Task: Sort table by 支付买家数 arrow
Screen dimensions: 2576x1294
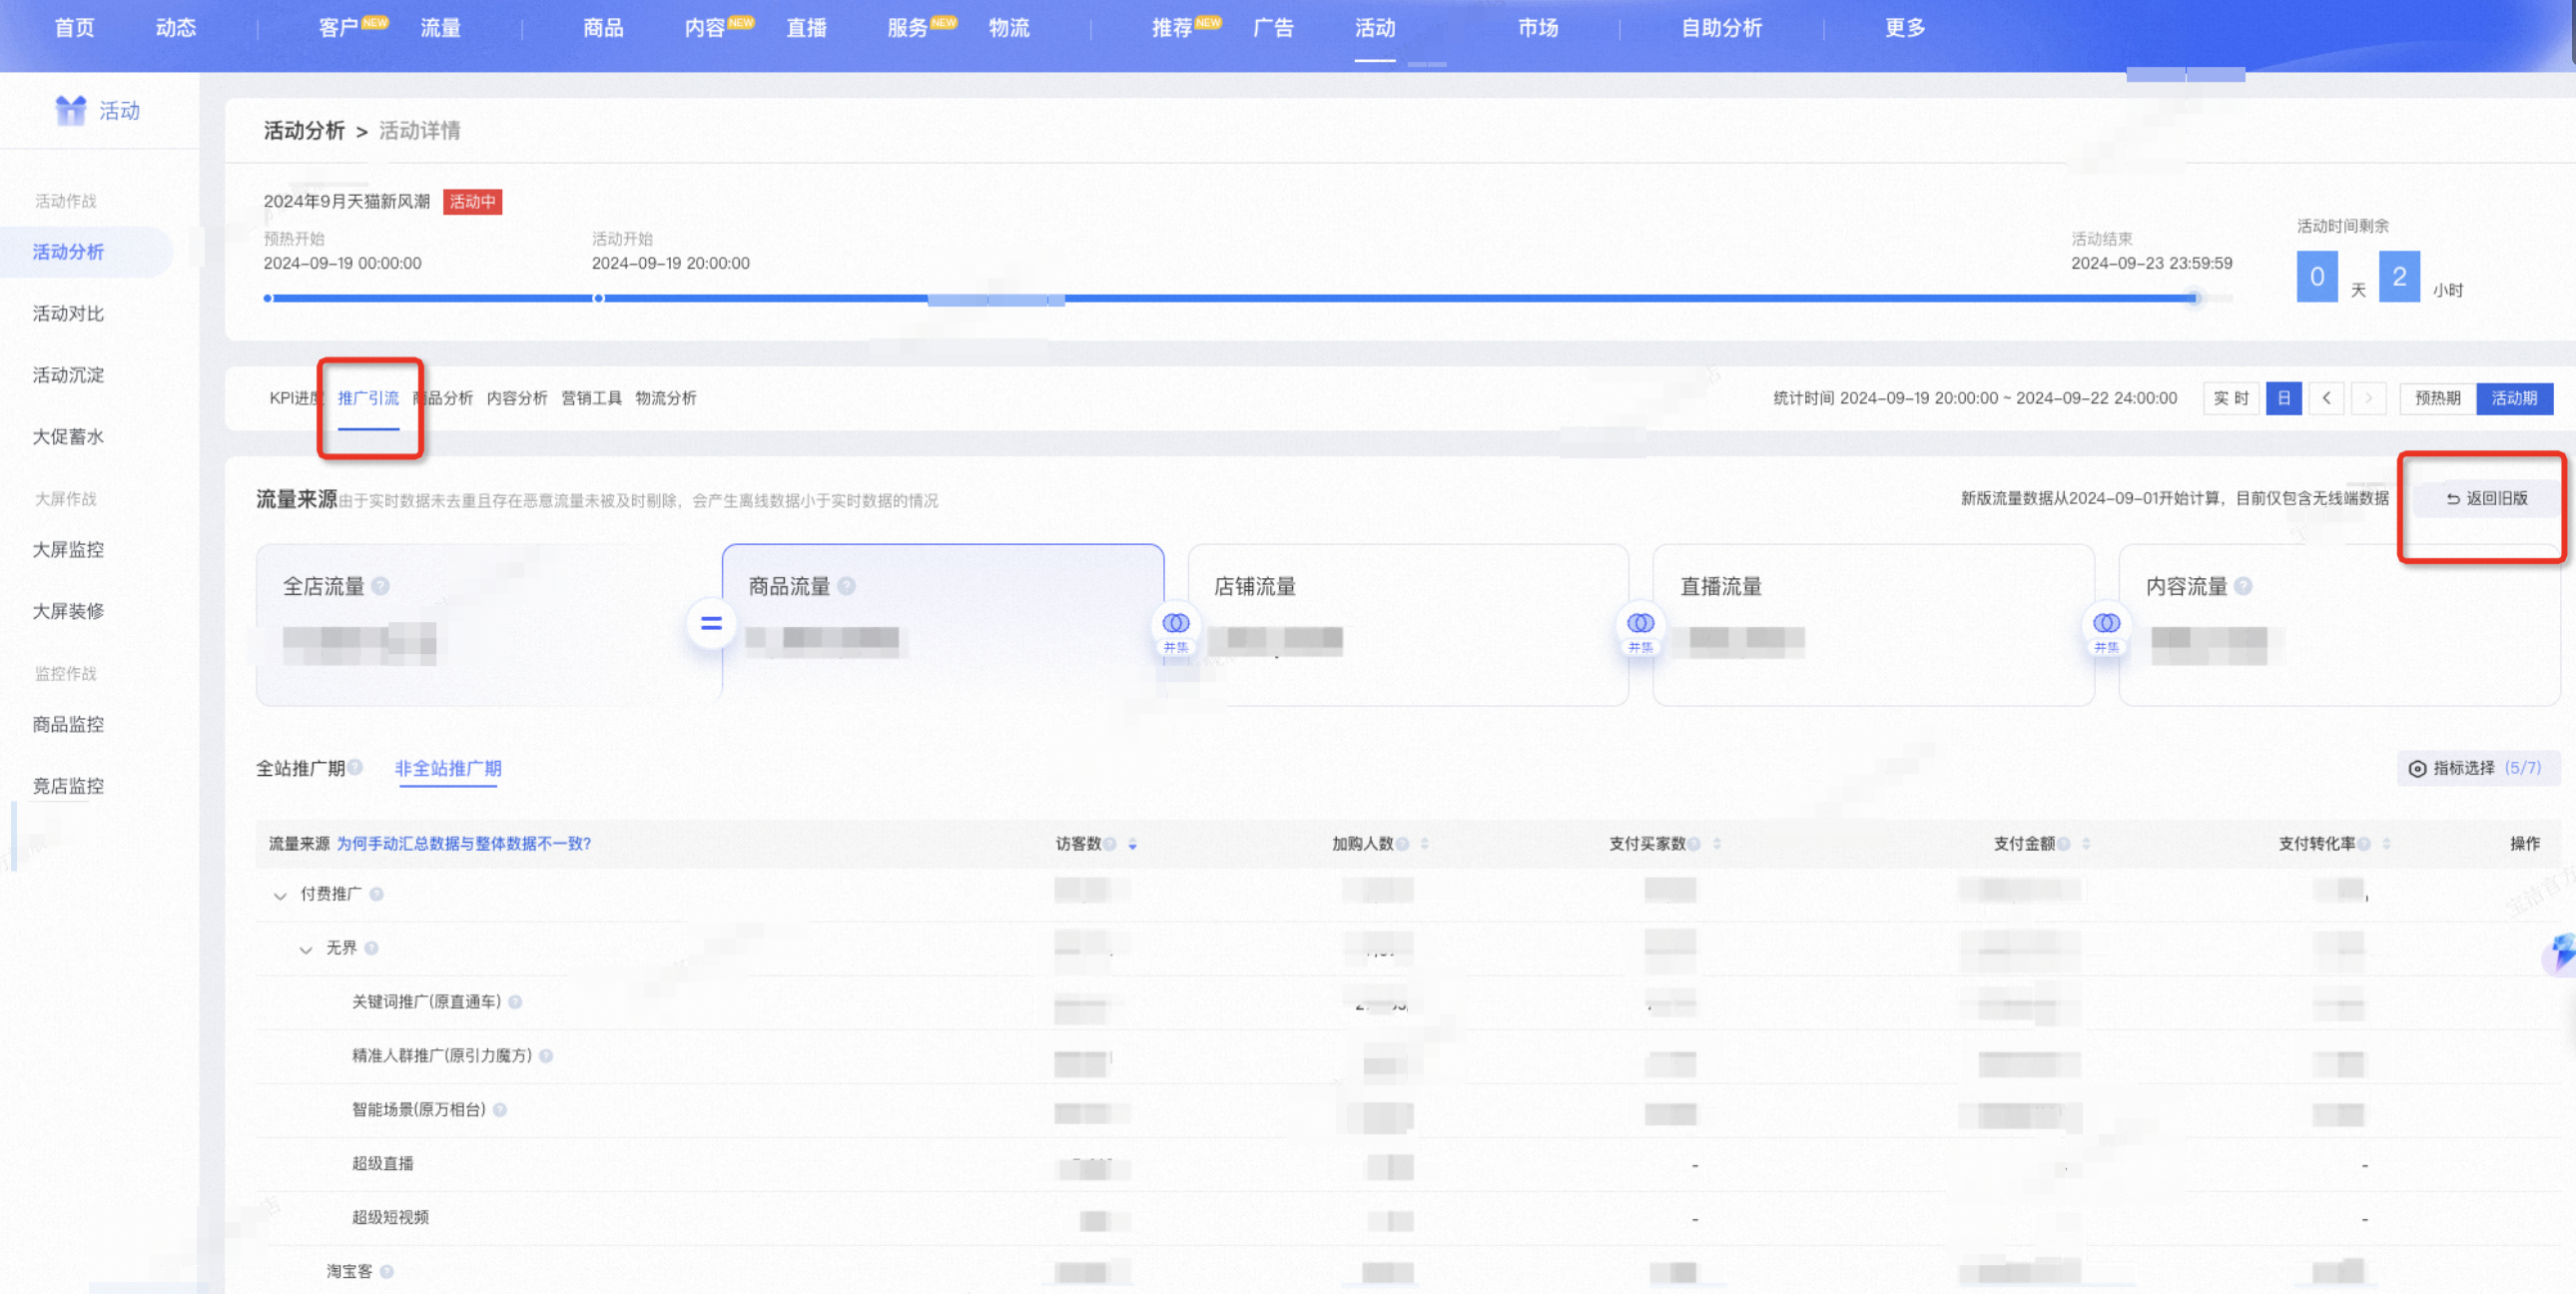Action: click(x=1717, y=844)
